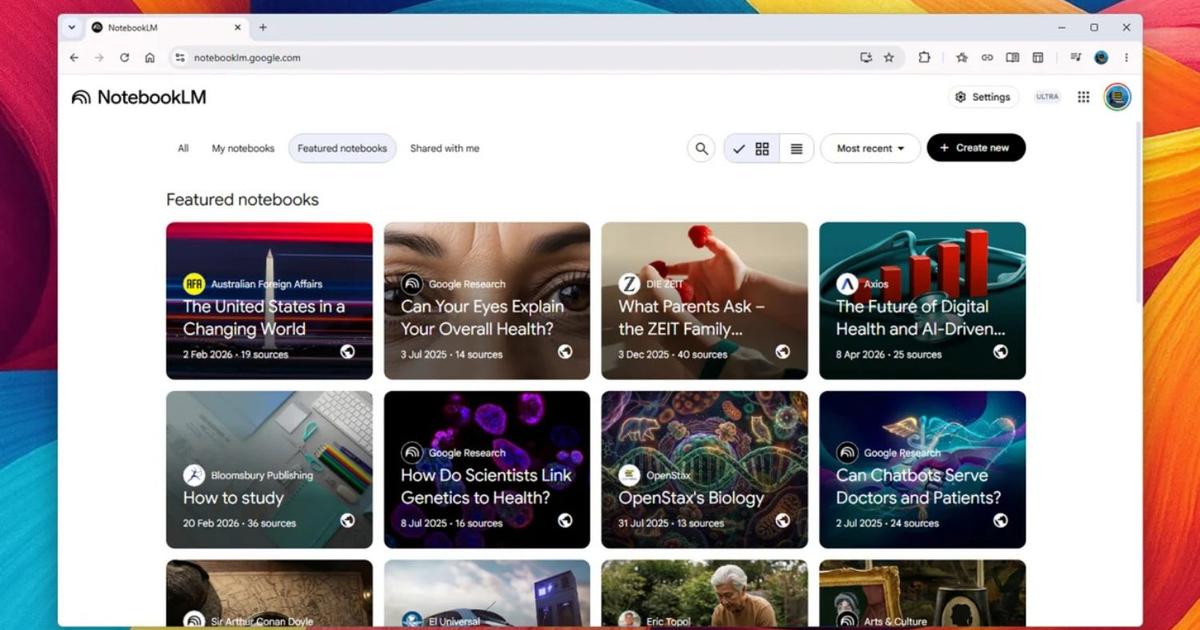The height and width of the screenshot is (630, 1200).
Task: Open the Most recent sort dropdown
Action: pos(870,148)
